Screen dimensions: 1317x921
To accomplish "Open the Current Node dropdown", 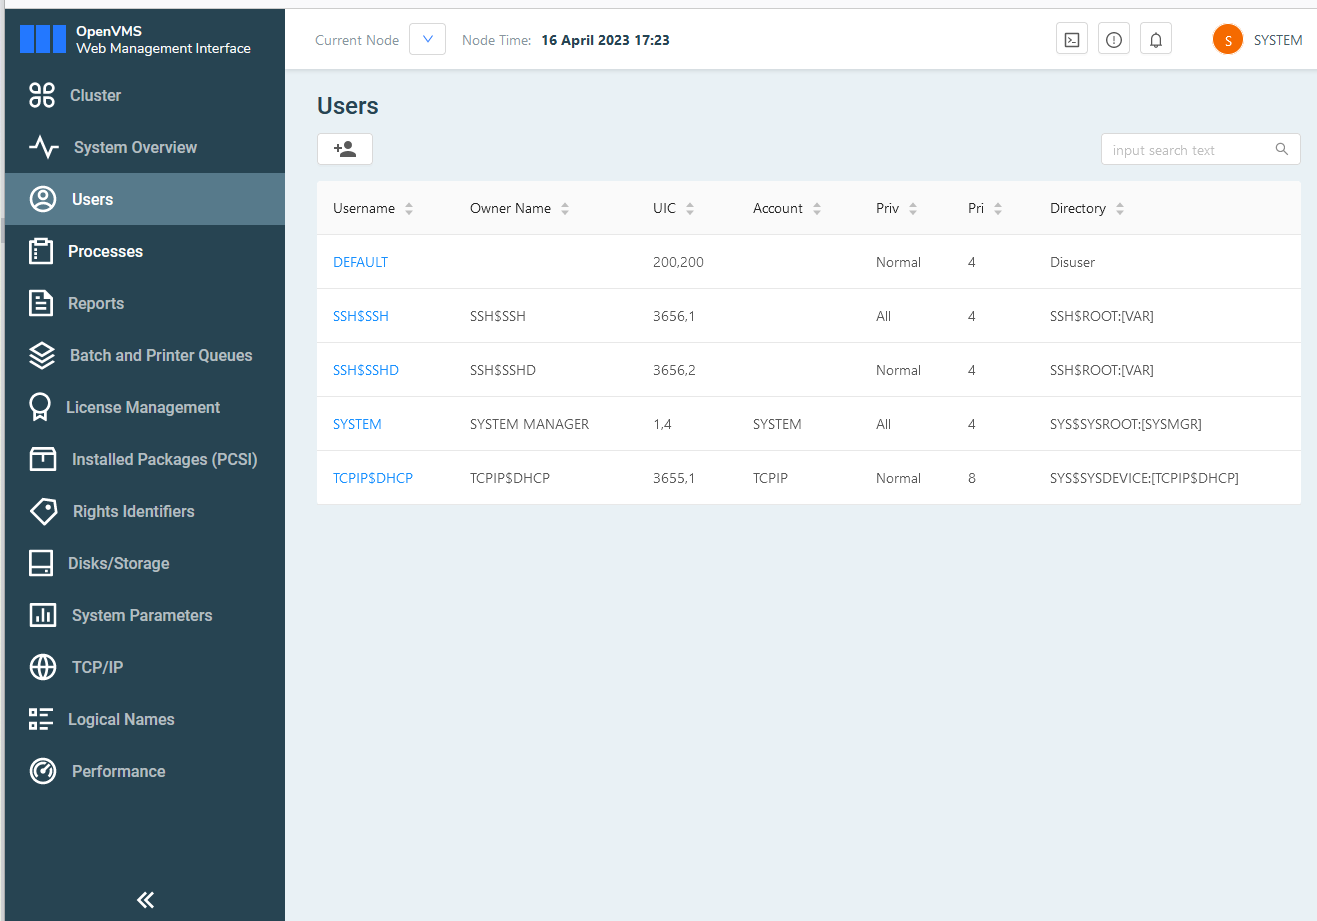I will tap(427, 40).
